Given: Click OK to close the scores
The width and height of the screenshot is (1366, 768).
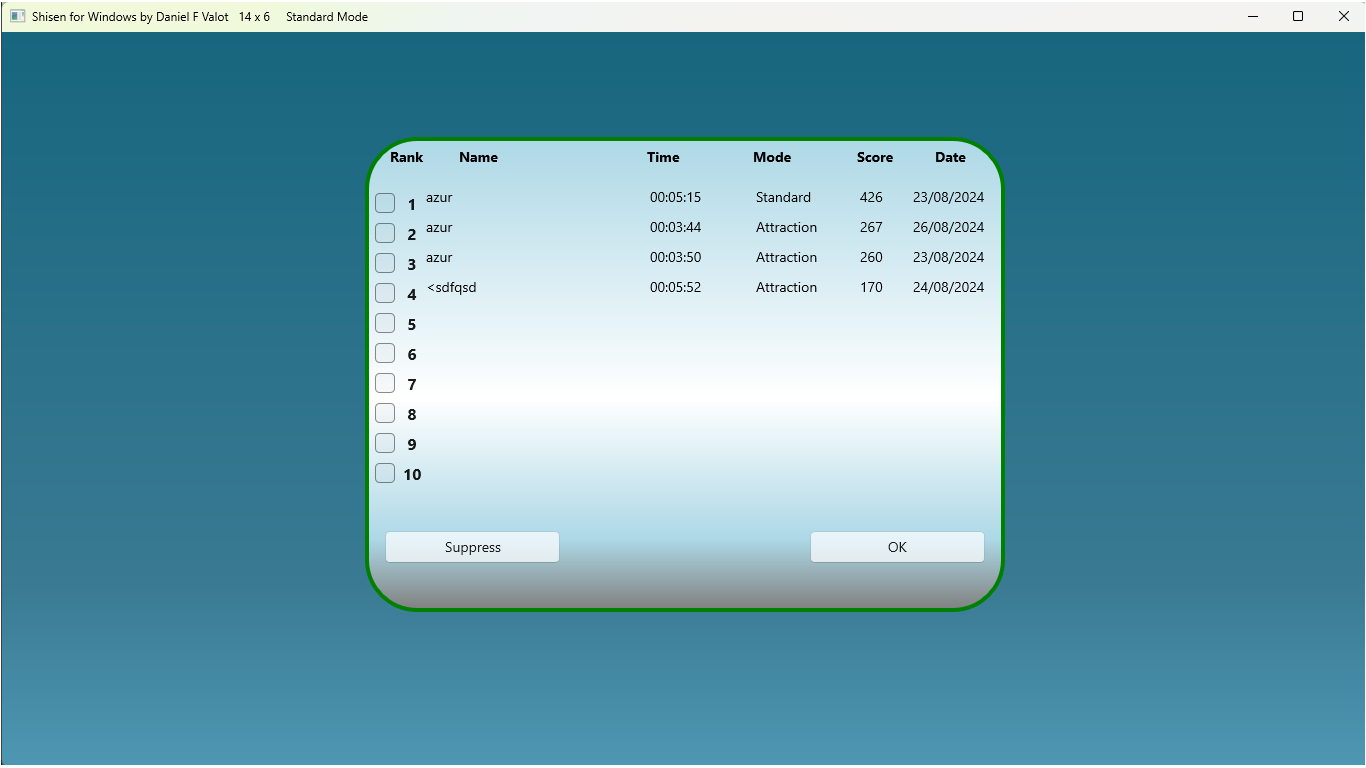Looking at the screenshot, I should tap(897, 547).
